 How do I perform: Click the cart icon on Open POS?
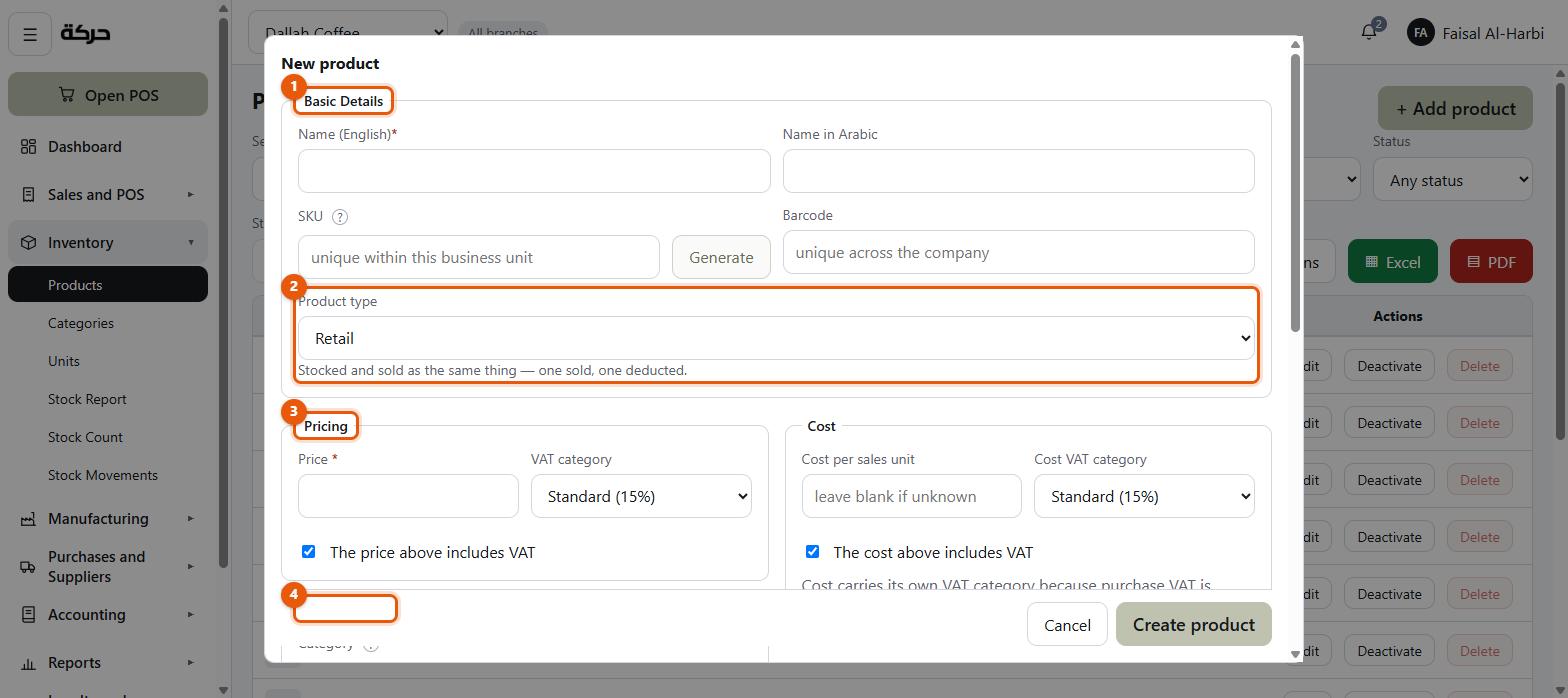point(66,95)
